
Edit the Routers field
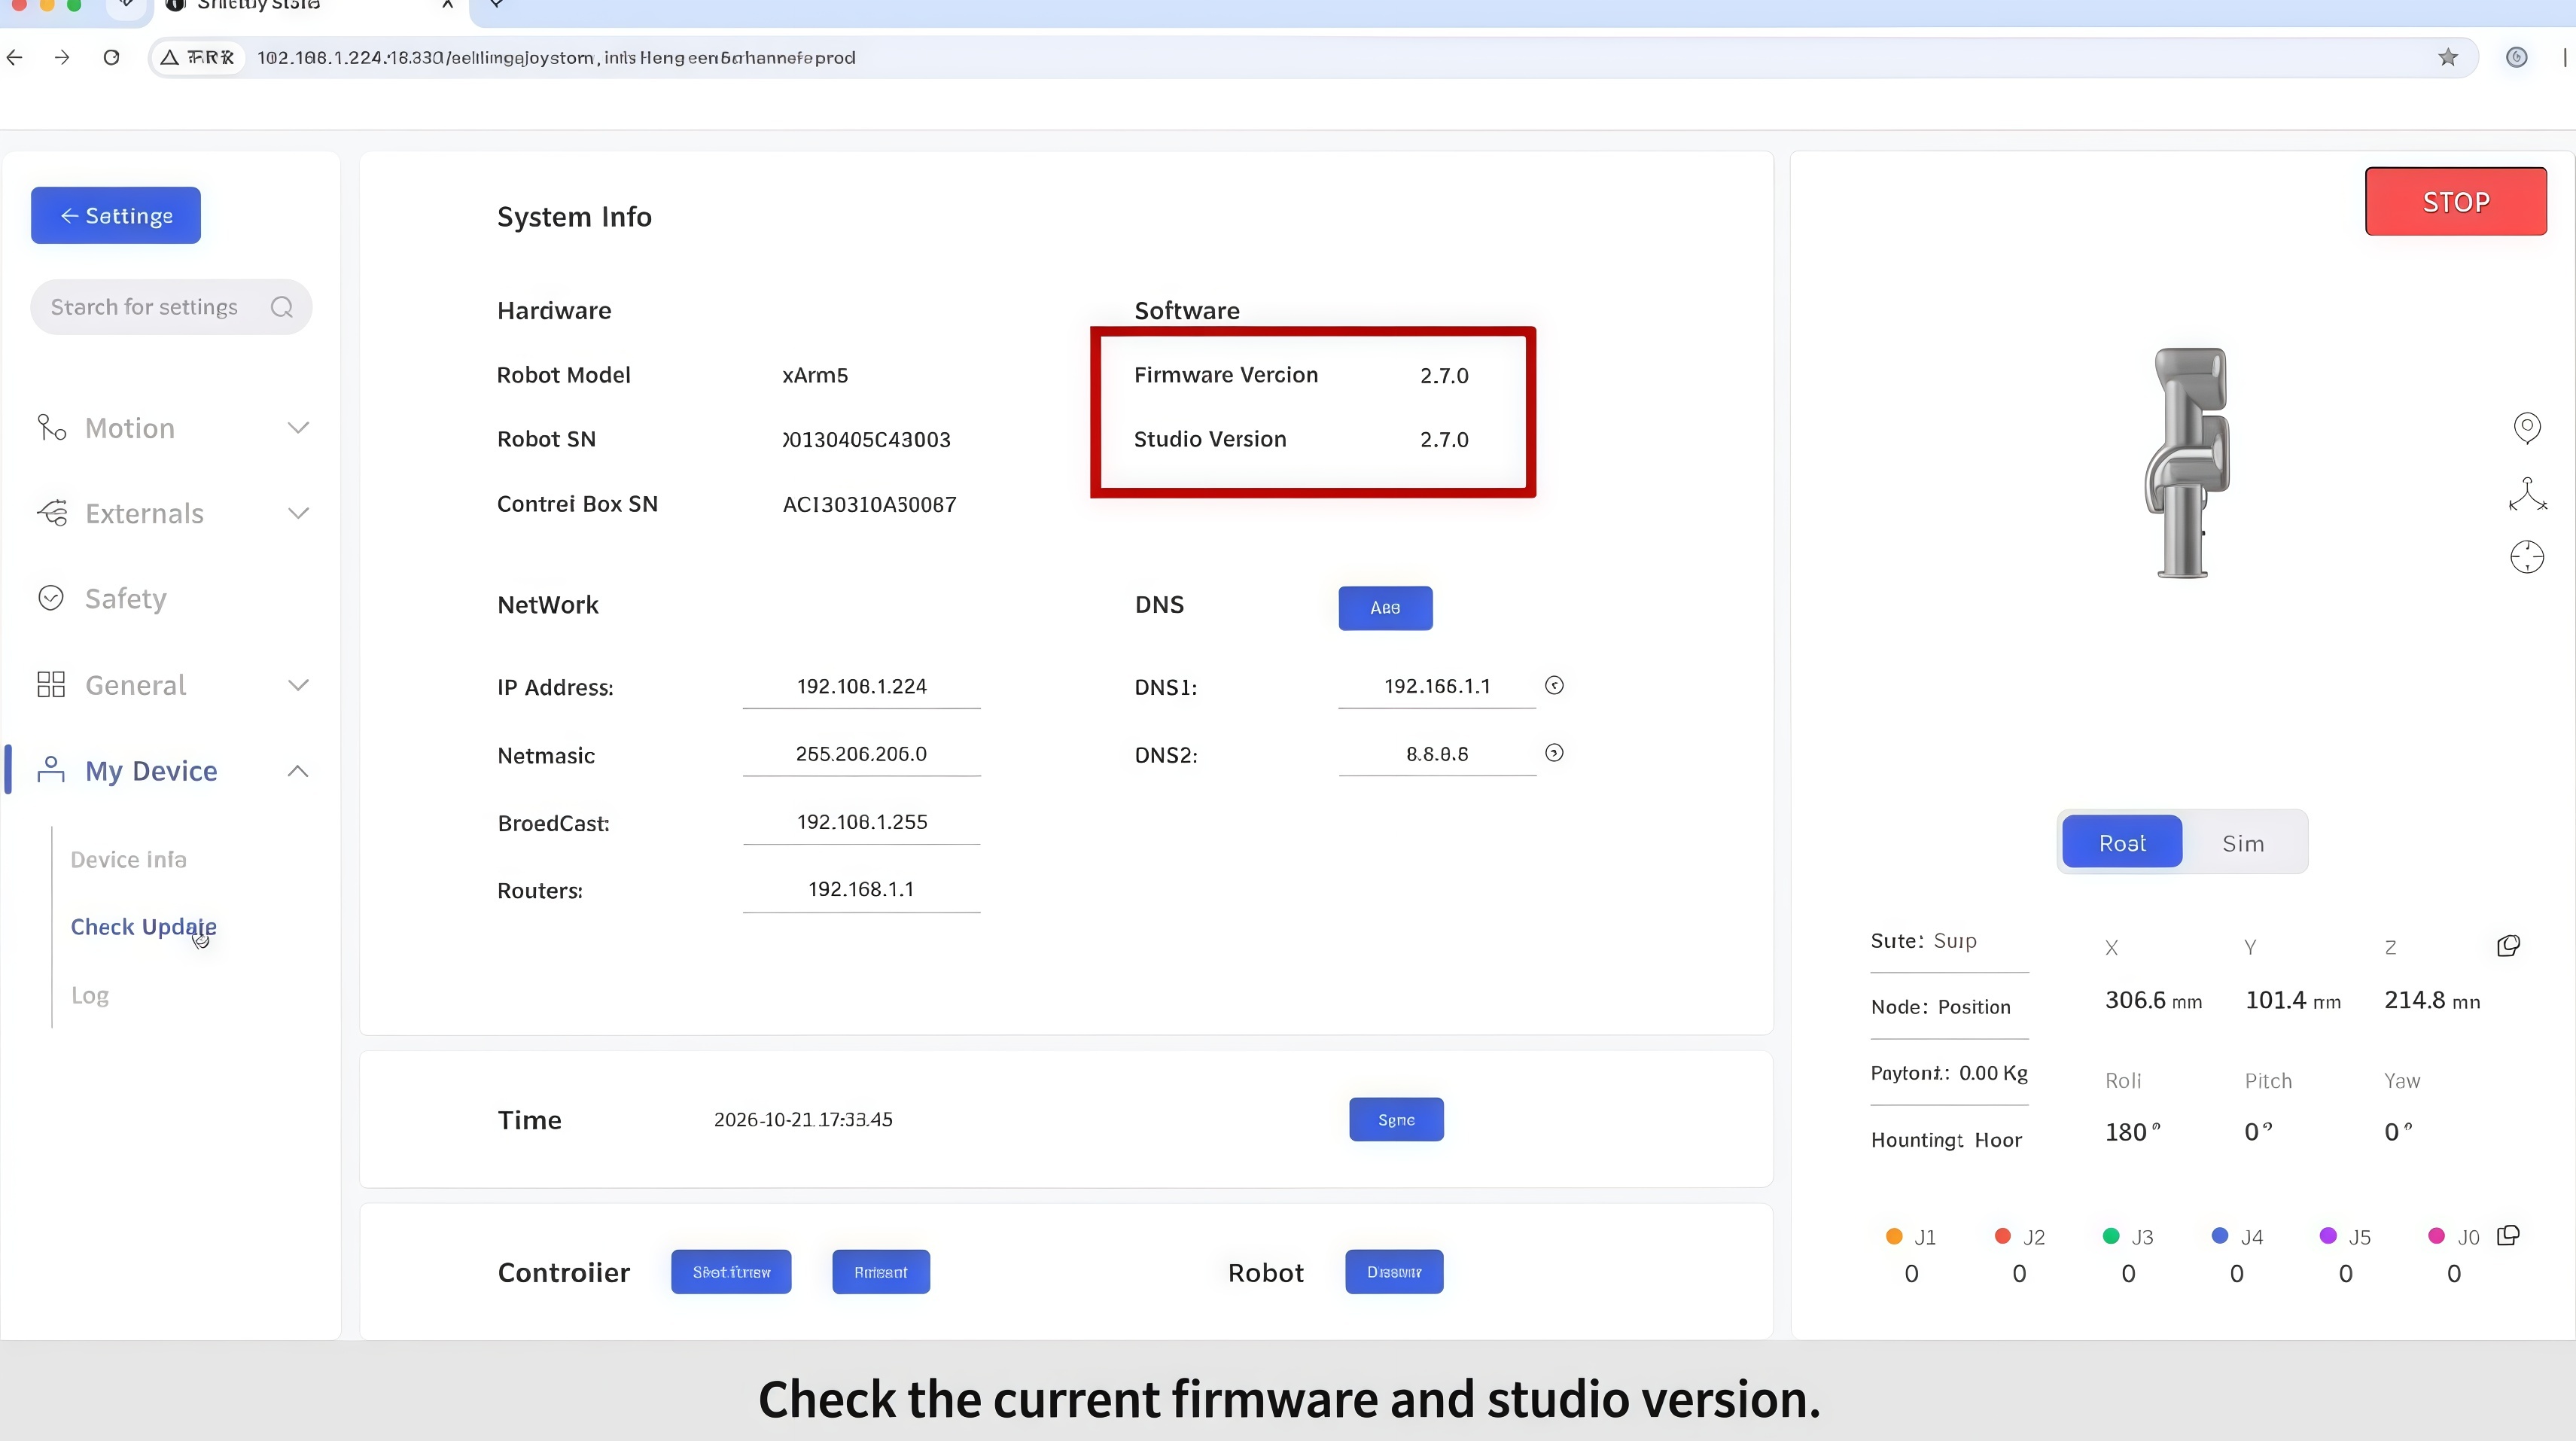(x=861, y=890)
